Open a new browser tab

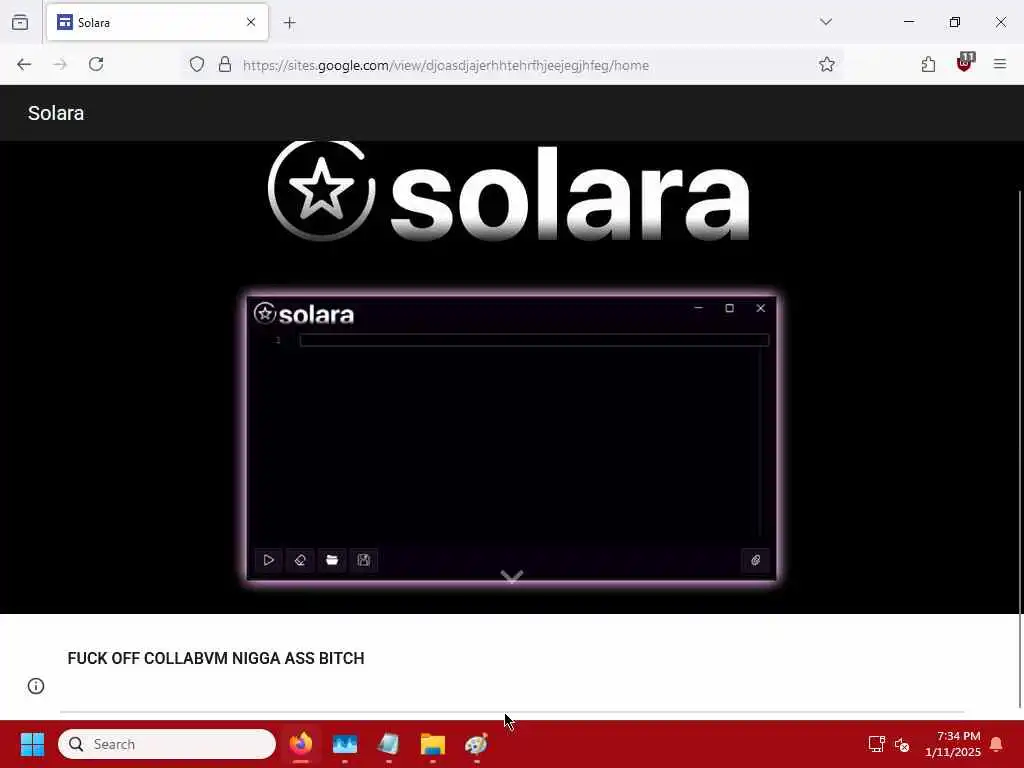pos(290,23)
